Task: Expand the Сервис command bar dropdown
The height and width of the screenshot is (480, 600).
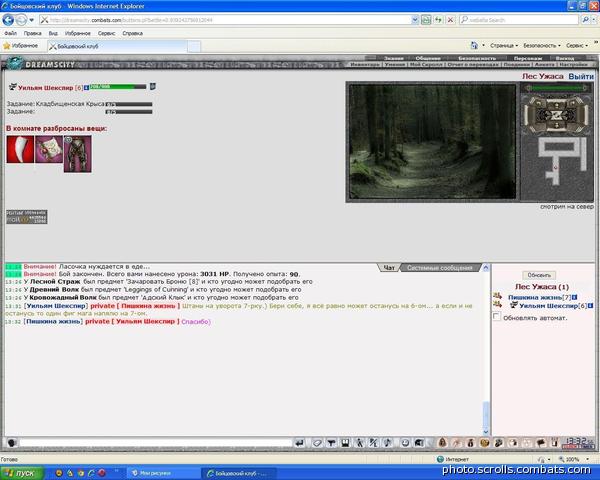Action: click(577, 46)
